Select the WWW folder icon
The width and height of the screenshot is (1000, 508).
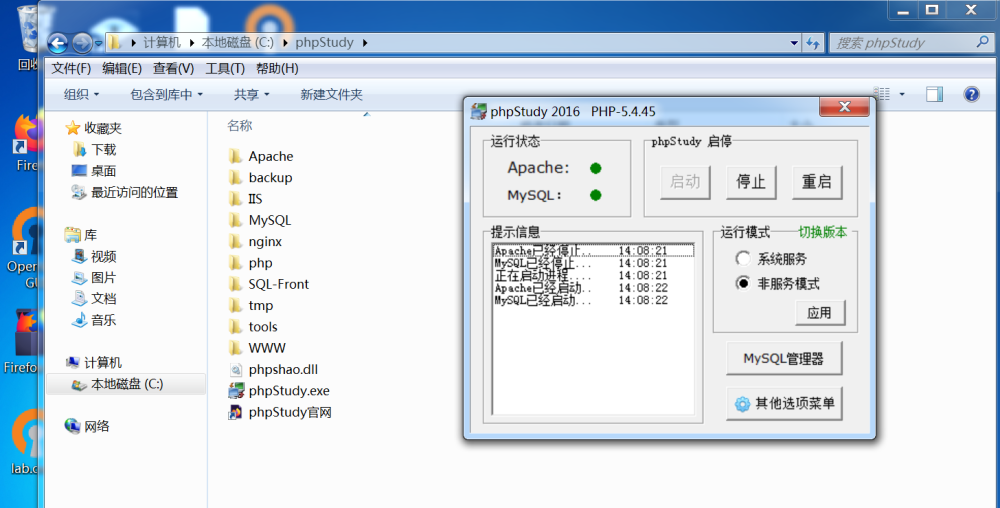coord(236,348)
